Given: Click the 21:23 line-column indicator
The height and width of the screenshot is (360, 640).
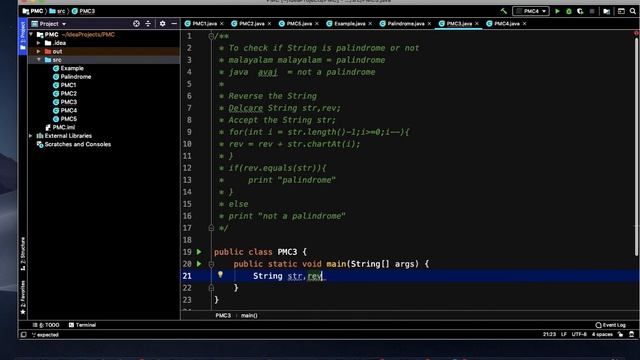Looking at the screenshot, I should coord(549,334).
